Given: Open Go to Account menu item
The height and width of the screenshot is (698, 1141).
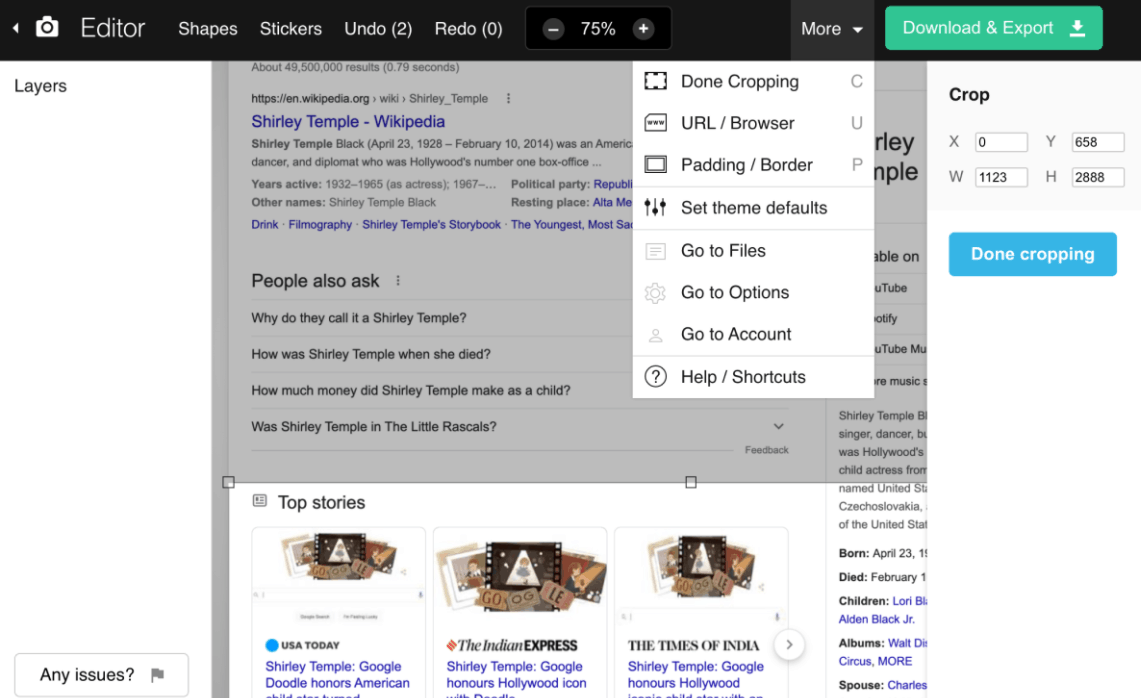Looking at the screenshot, I should tap(753, 334).
